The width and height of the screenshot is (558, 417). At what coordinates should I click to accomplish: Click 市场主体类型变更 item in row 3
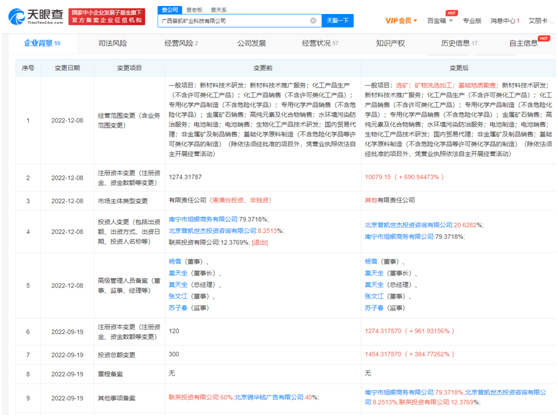pos(123,201)
